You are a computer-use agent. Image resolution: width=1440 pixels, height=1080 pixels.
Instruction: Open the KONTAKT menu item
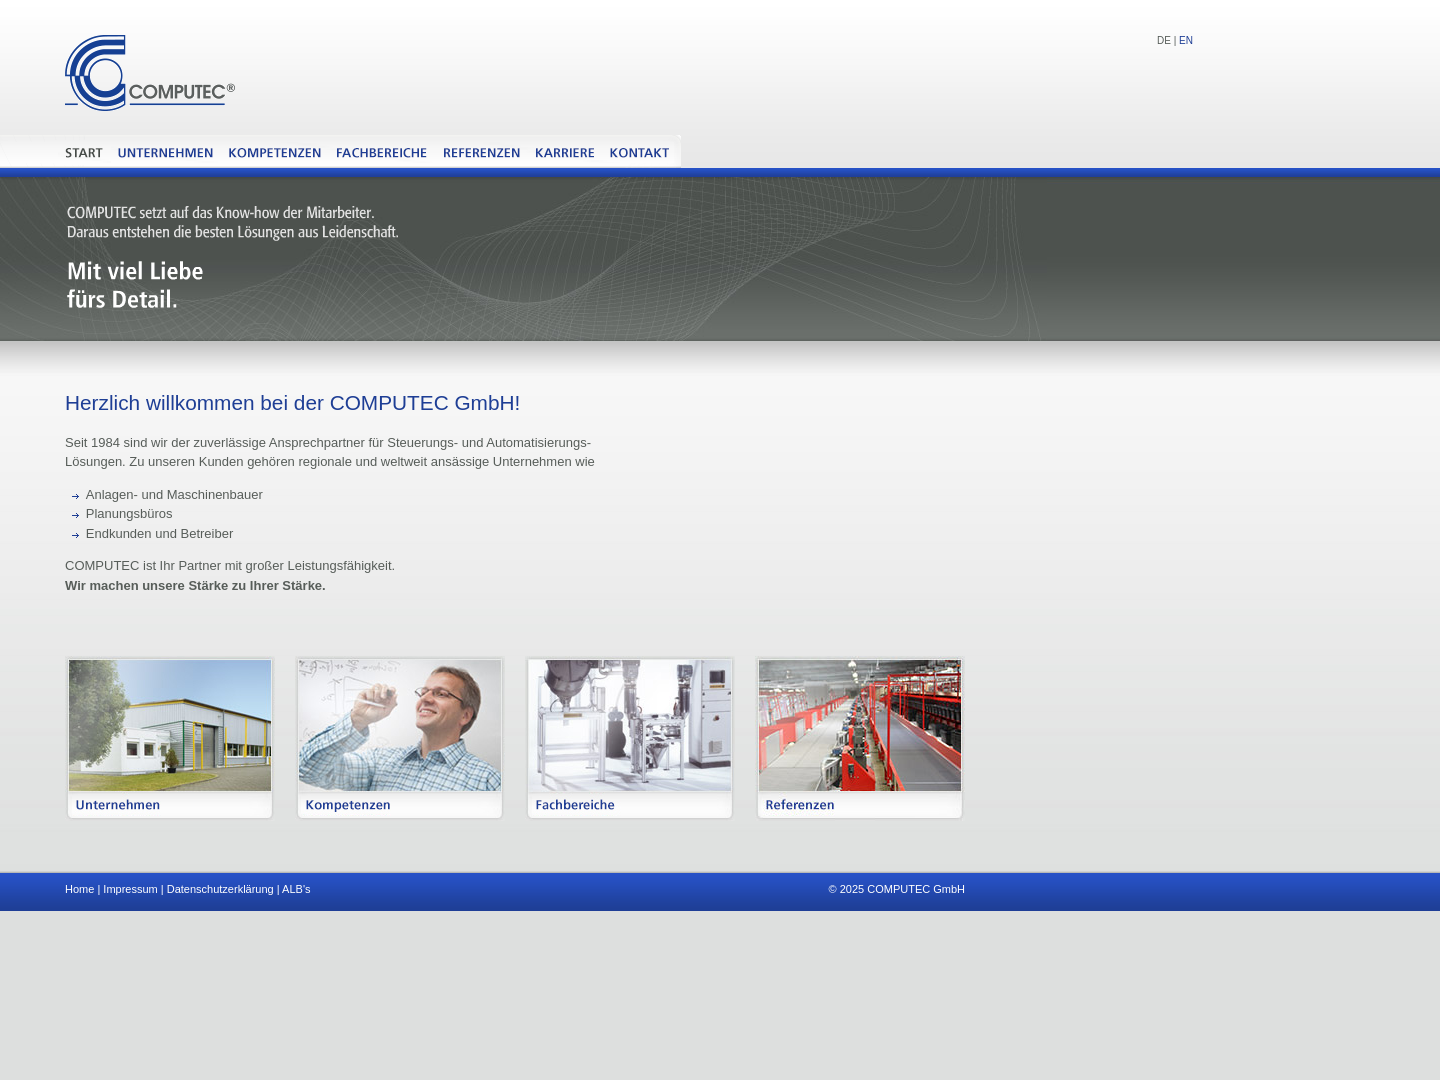click(639, 153)
